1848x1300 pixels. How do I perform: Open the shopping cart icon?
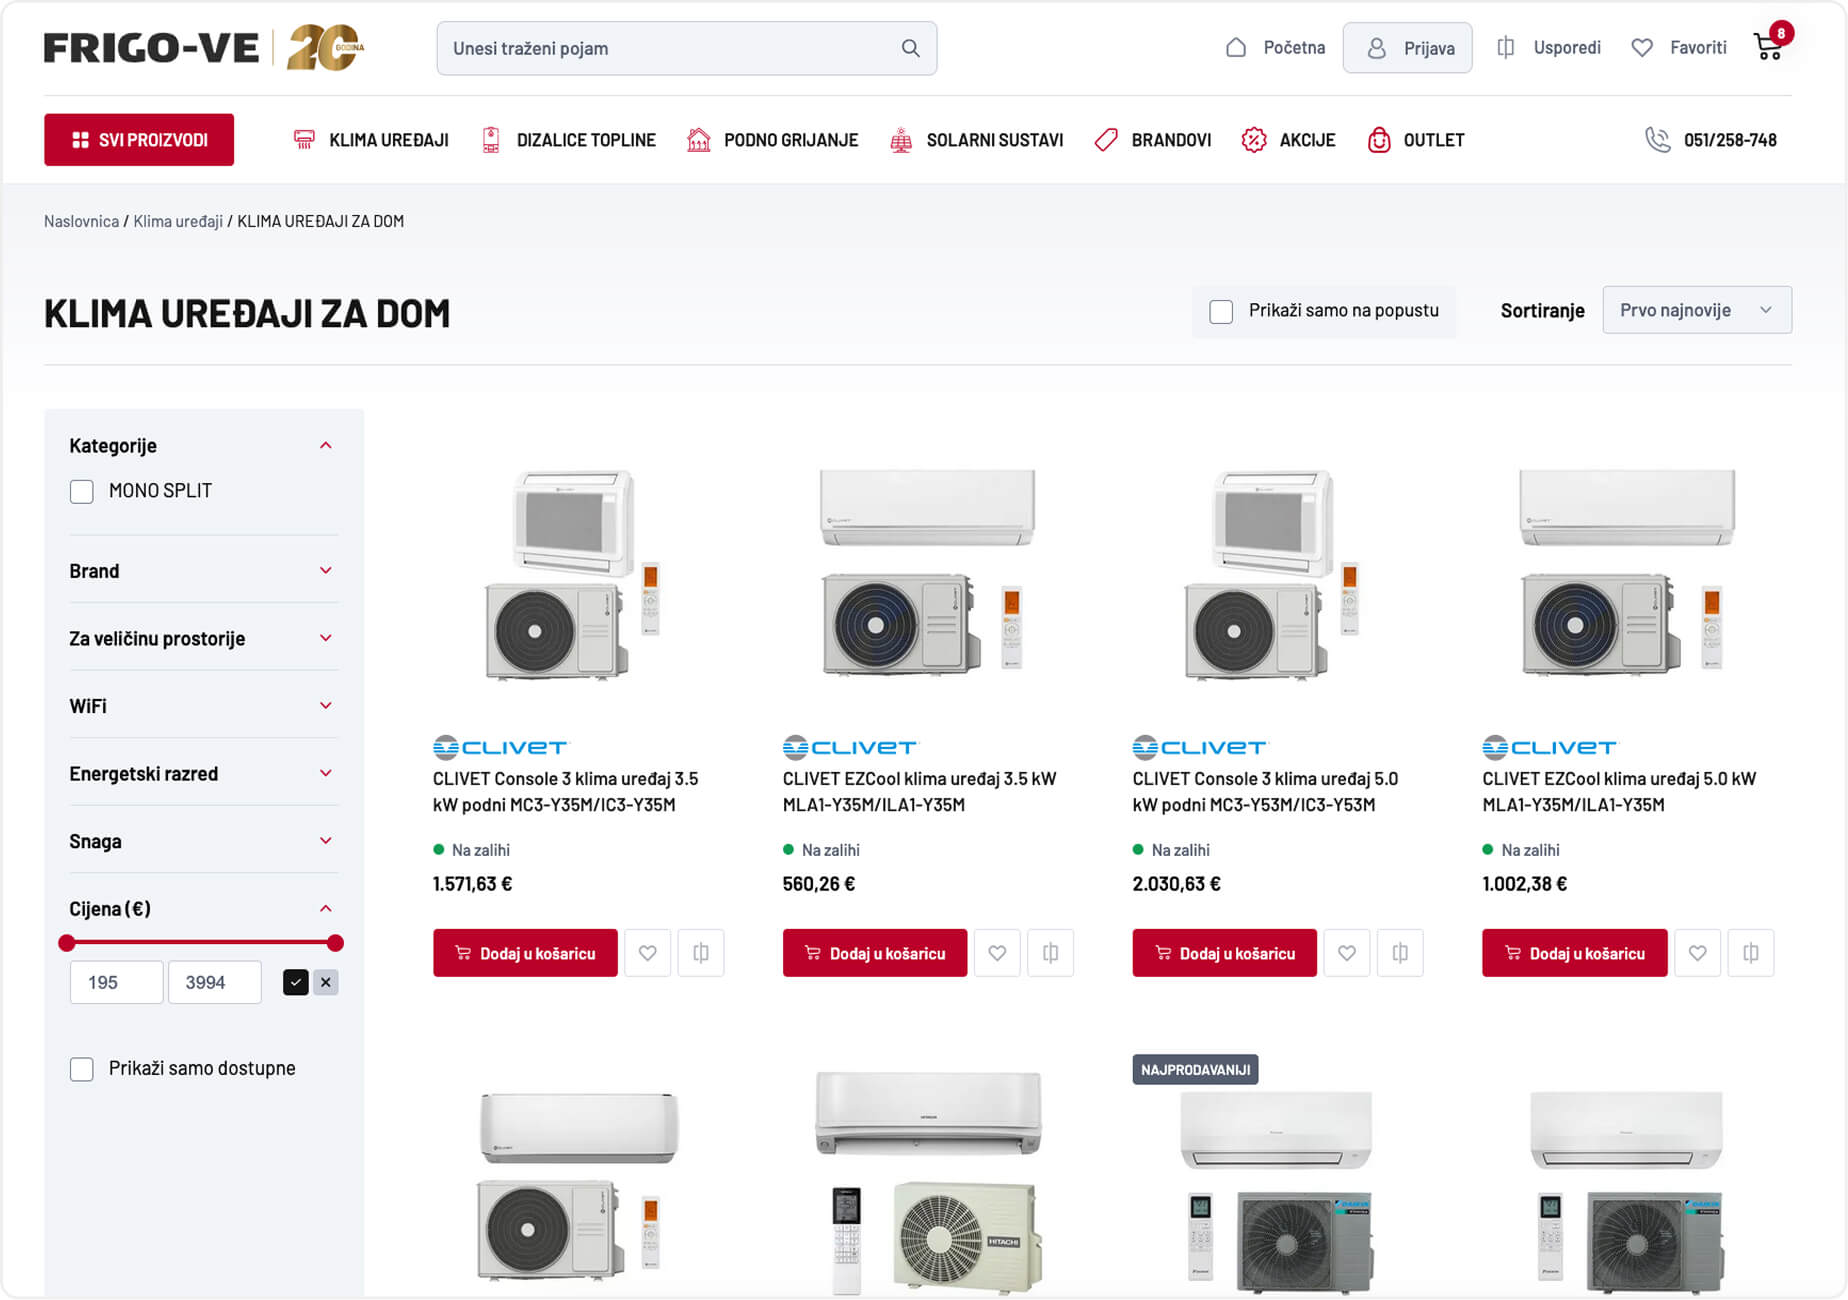point(1768,46)
